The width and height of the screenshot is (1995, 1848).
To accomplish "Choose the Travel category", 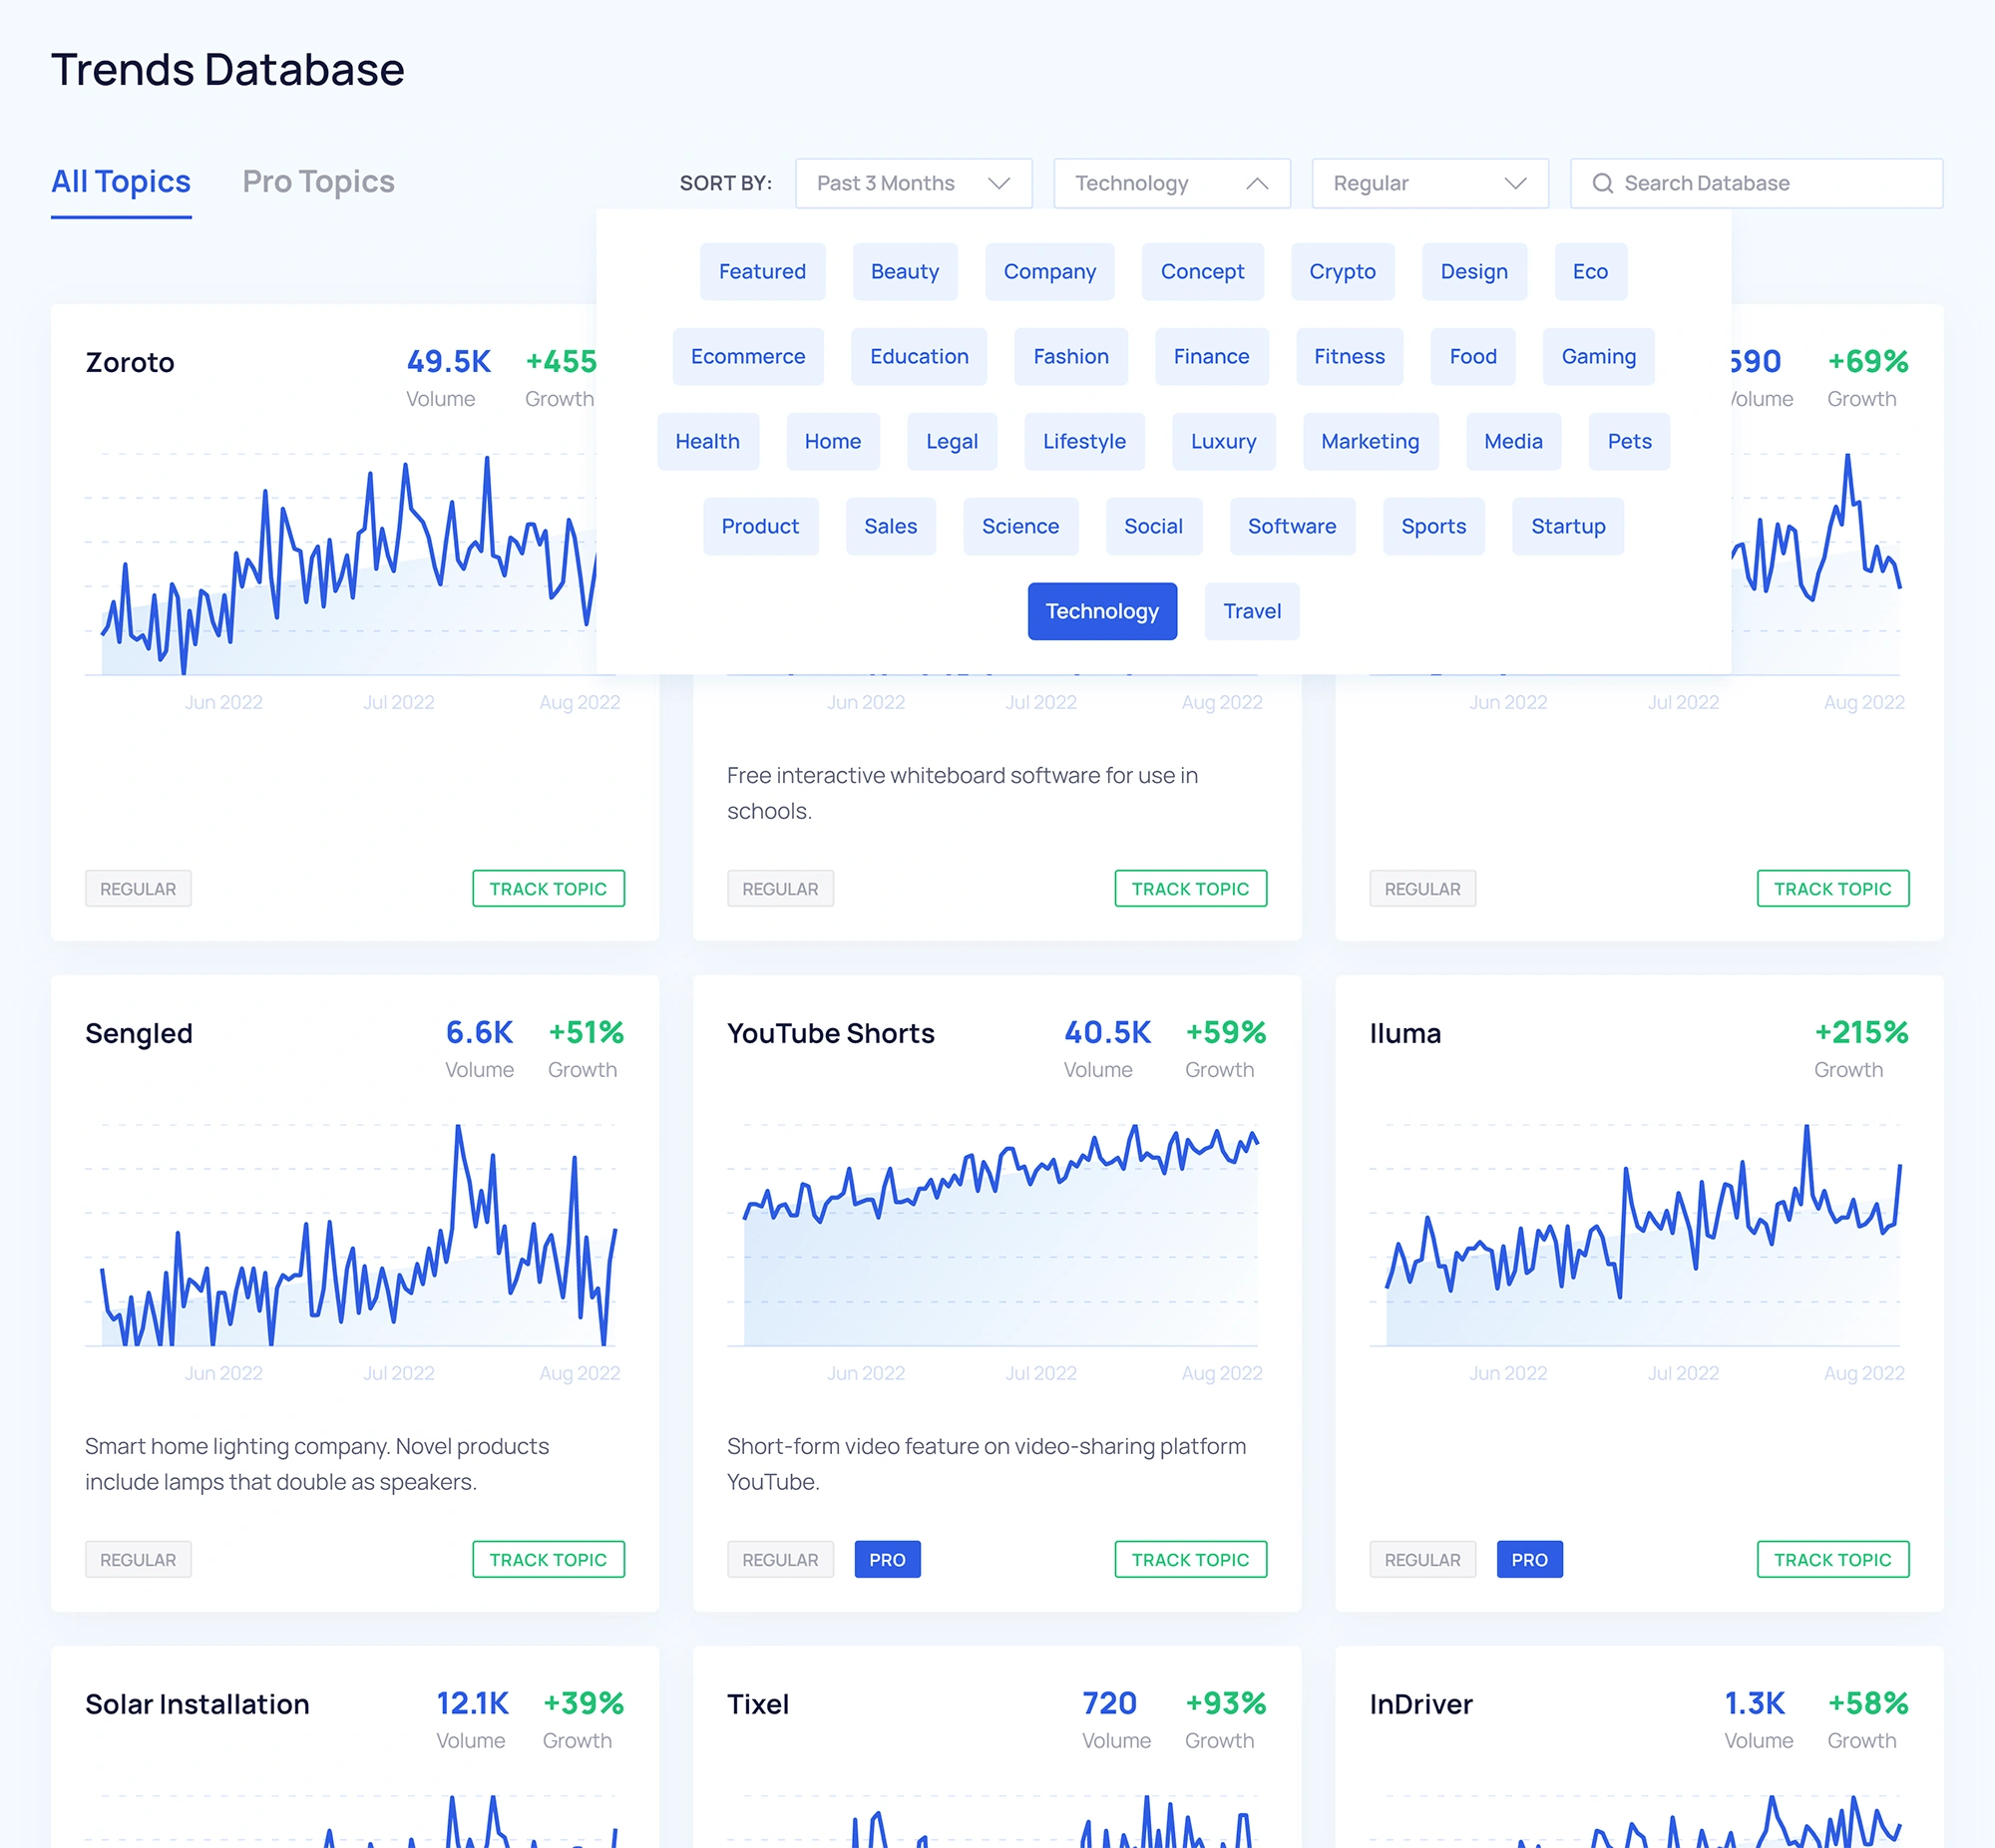I will (1252, 612).
